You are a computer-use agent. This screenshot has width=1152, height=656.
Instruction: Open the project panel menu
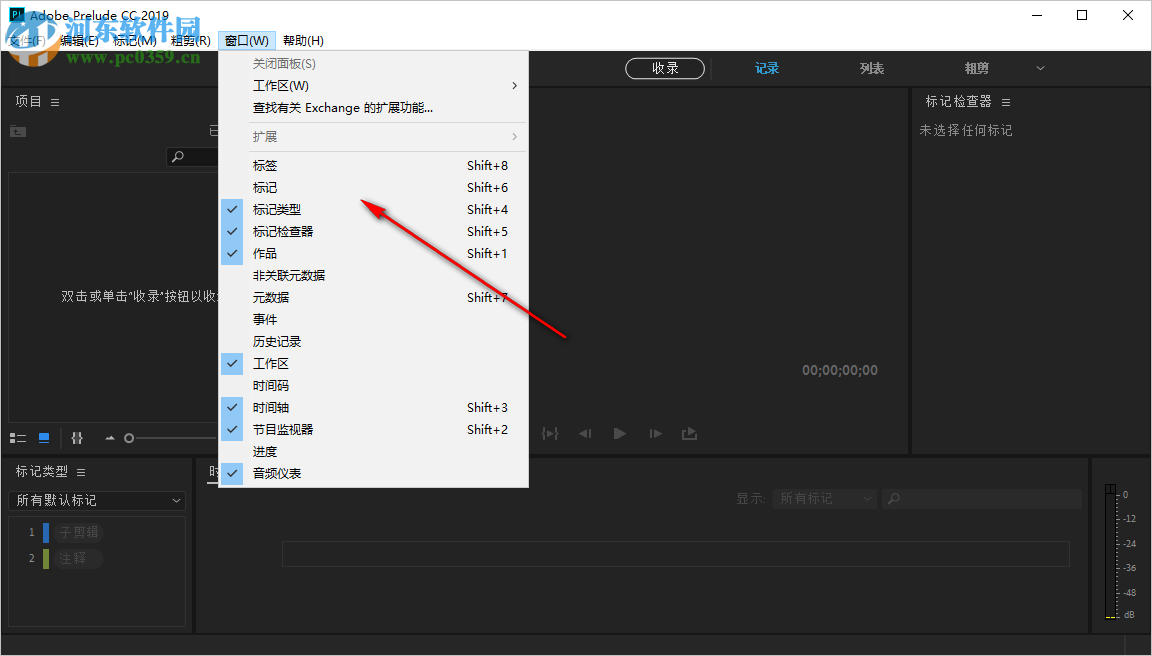[x=54, y=101]
